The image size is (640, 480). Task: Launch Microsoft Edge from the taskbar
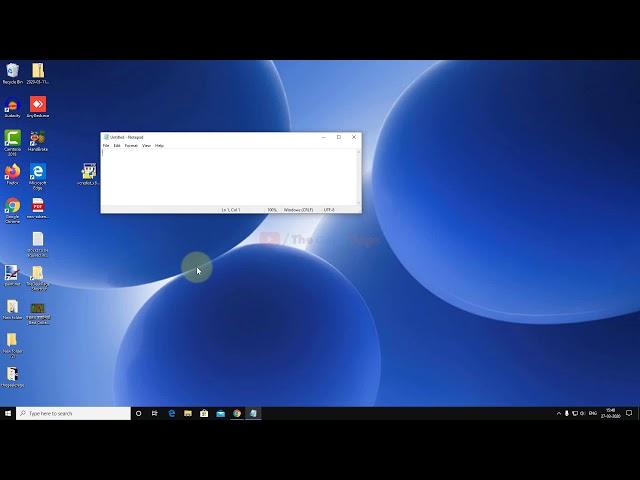171,413
